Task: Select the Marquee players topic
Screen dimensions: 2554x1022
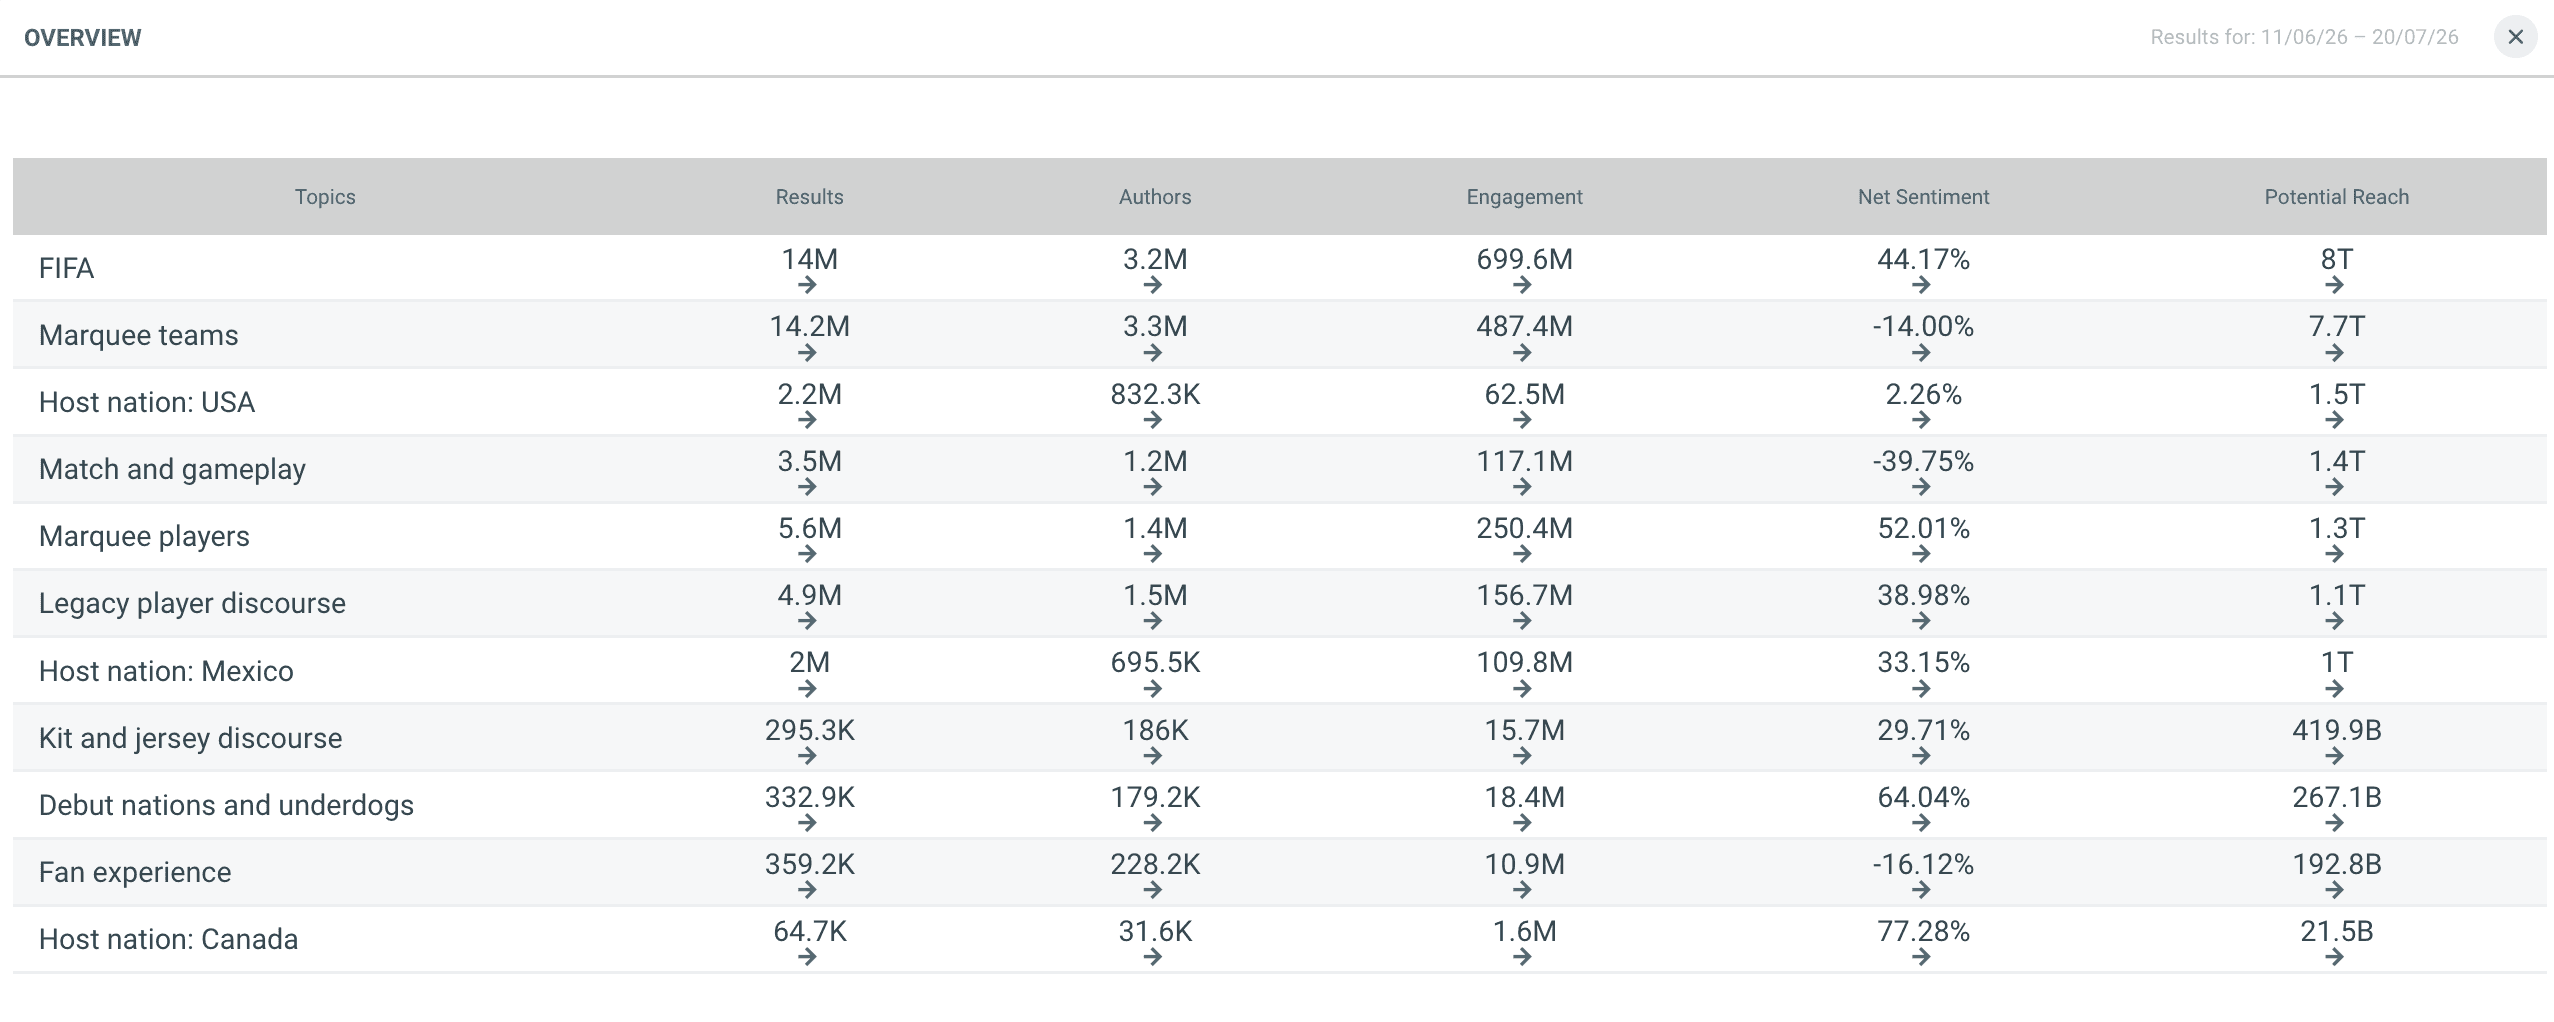Action: click(144, 536)
